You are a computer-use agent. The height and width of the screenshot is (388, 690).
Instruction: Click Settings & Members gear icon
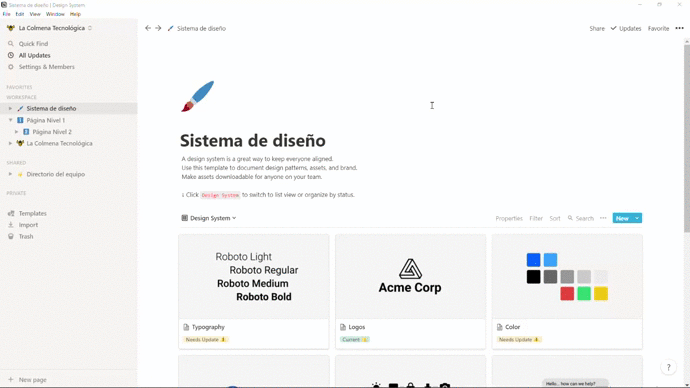coord(11,67)
